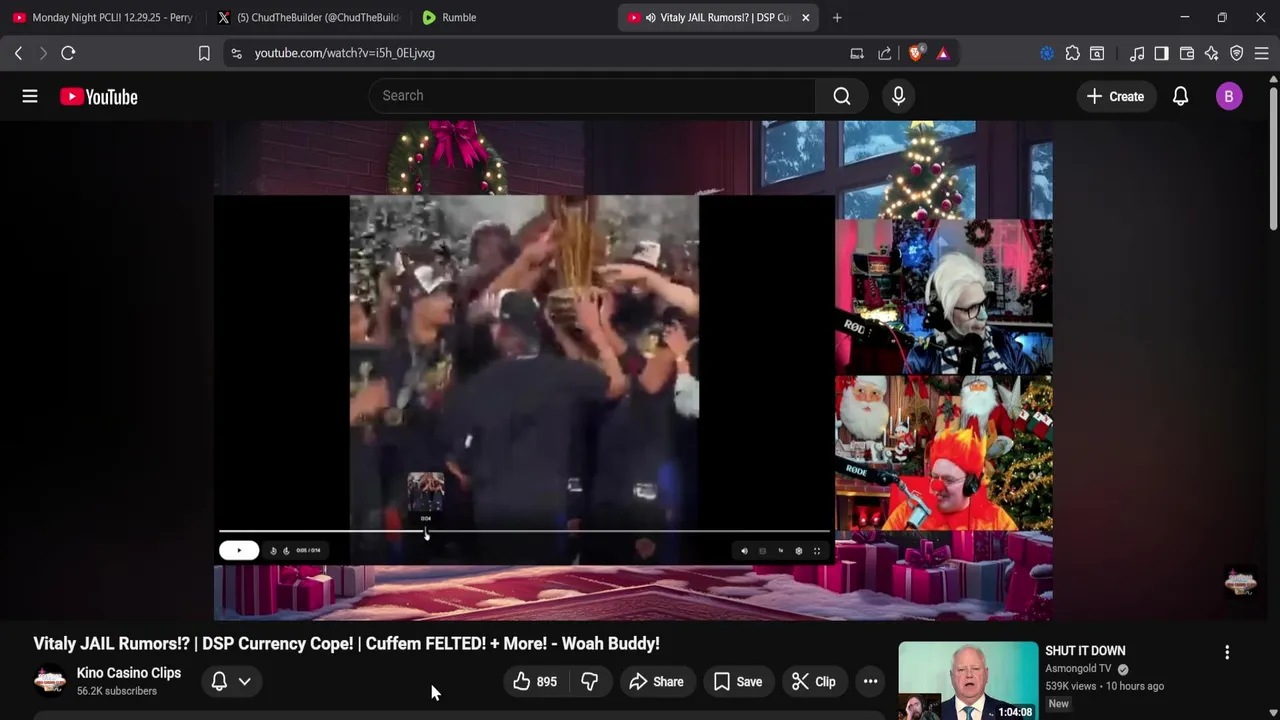The height and width of the screenshot is (720, 1280).
Task: Click the 'New' badge under Asmongold video
Action: pos(1059,704)
